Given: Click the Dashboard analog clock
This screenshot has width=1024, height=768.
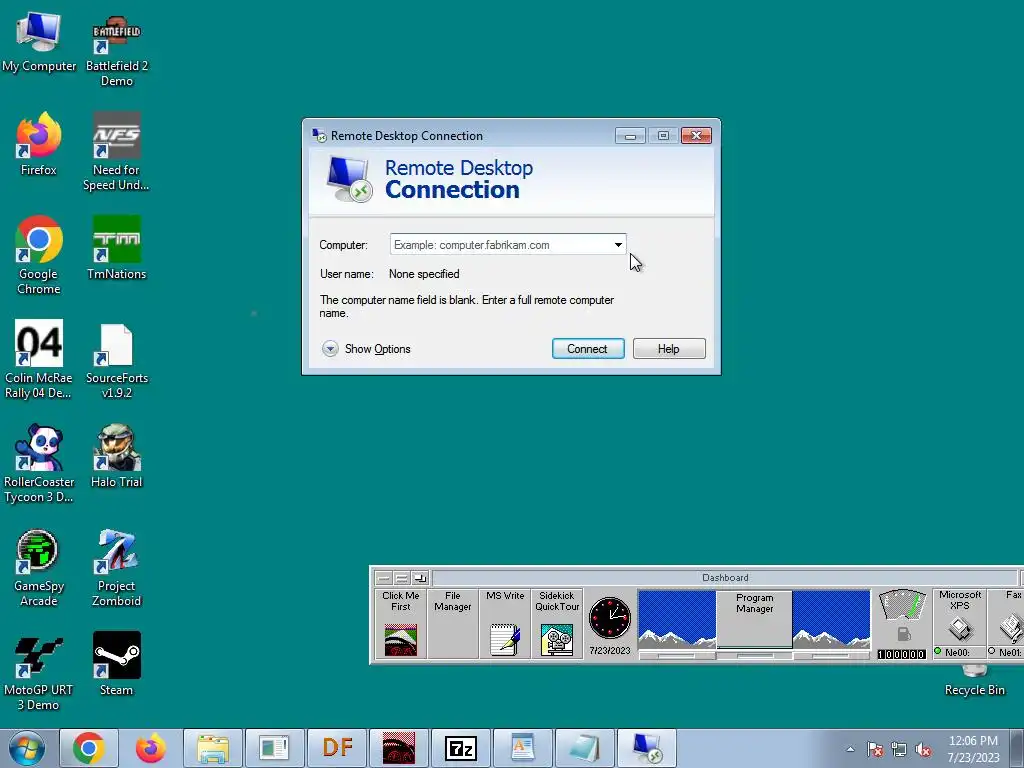Looking at the screenshot, I should [610, 617].
